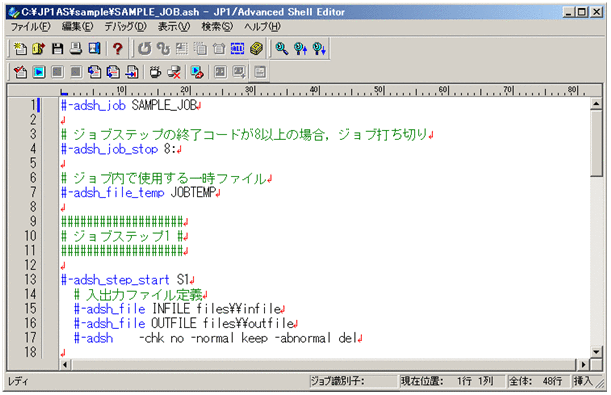Click #-adsh_step_start on line 13
Image resolution: width=611 pixels, height=395 pixels.
pos(115,280)
